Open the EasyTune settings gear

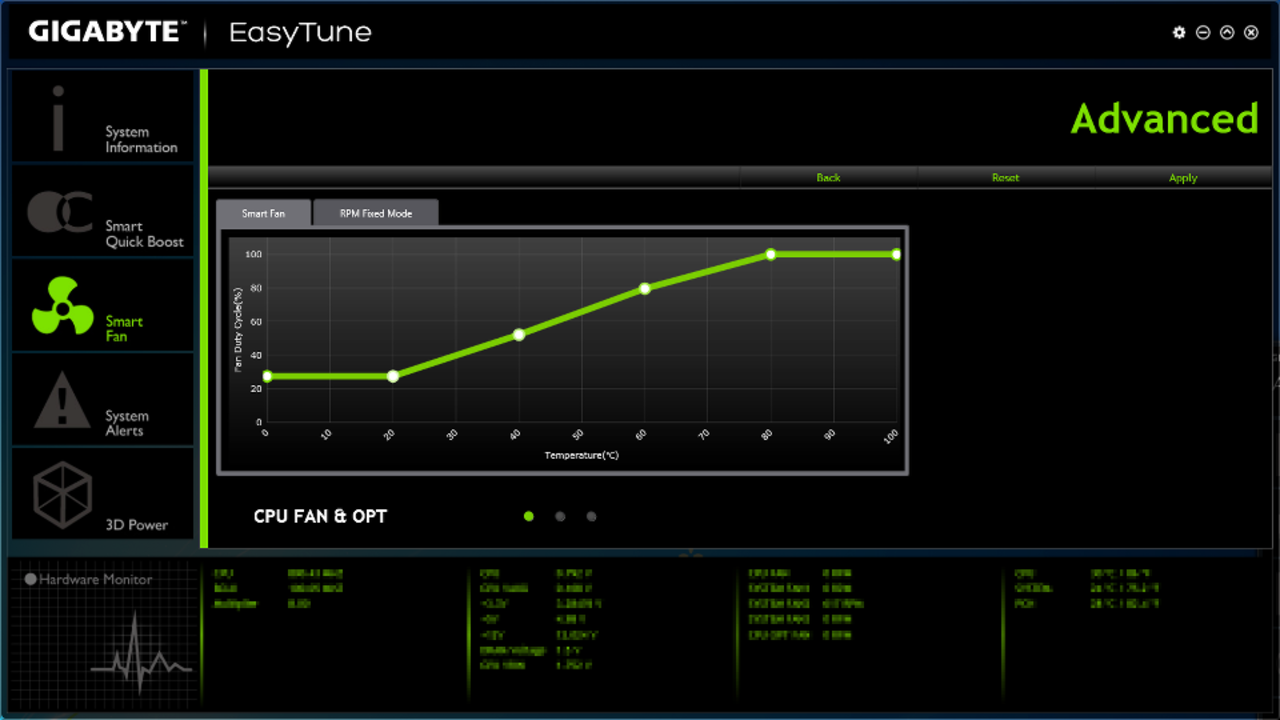pyautogui.click(x=1178, y=32)
